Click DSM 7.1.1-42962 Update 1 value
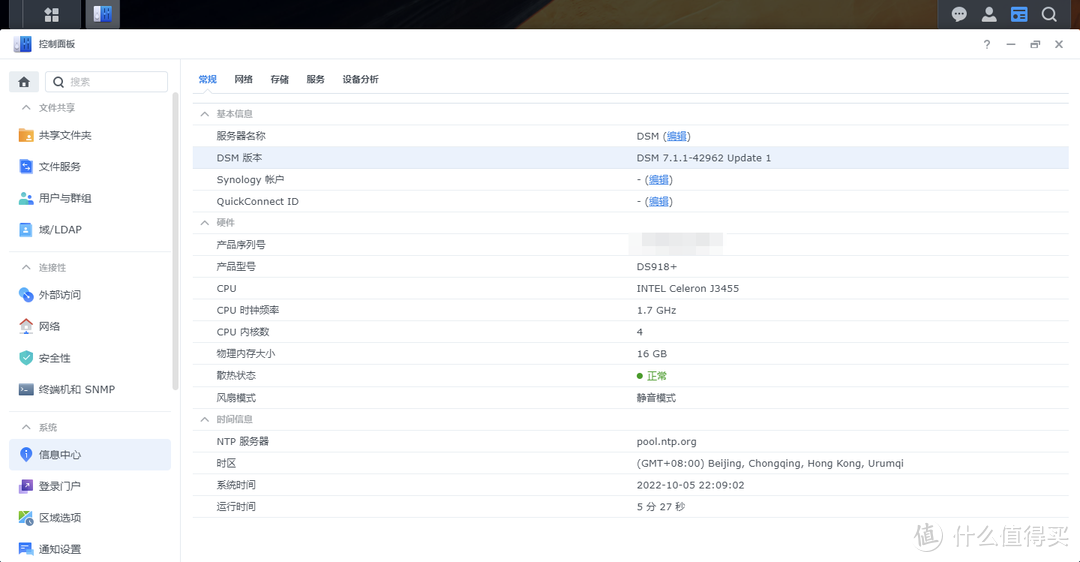Image resolution: width=1080 pixels, height=562 pixels. pos(703,158)
